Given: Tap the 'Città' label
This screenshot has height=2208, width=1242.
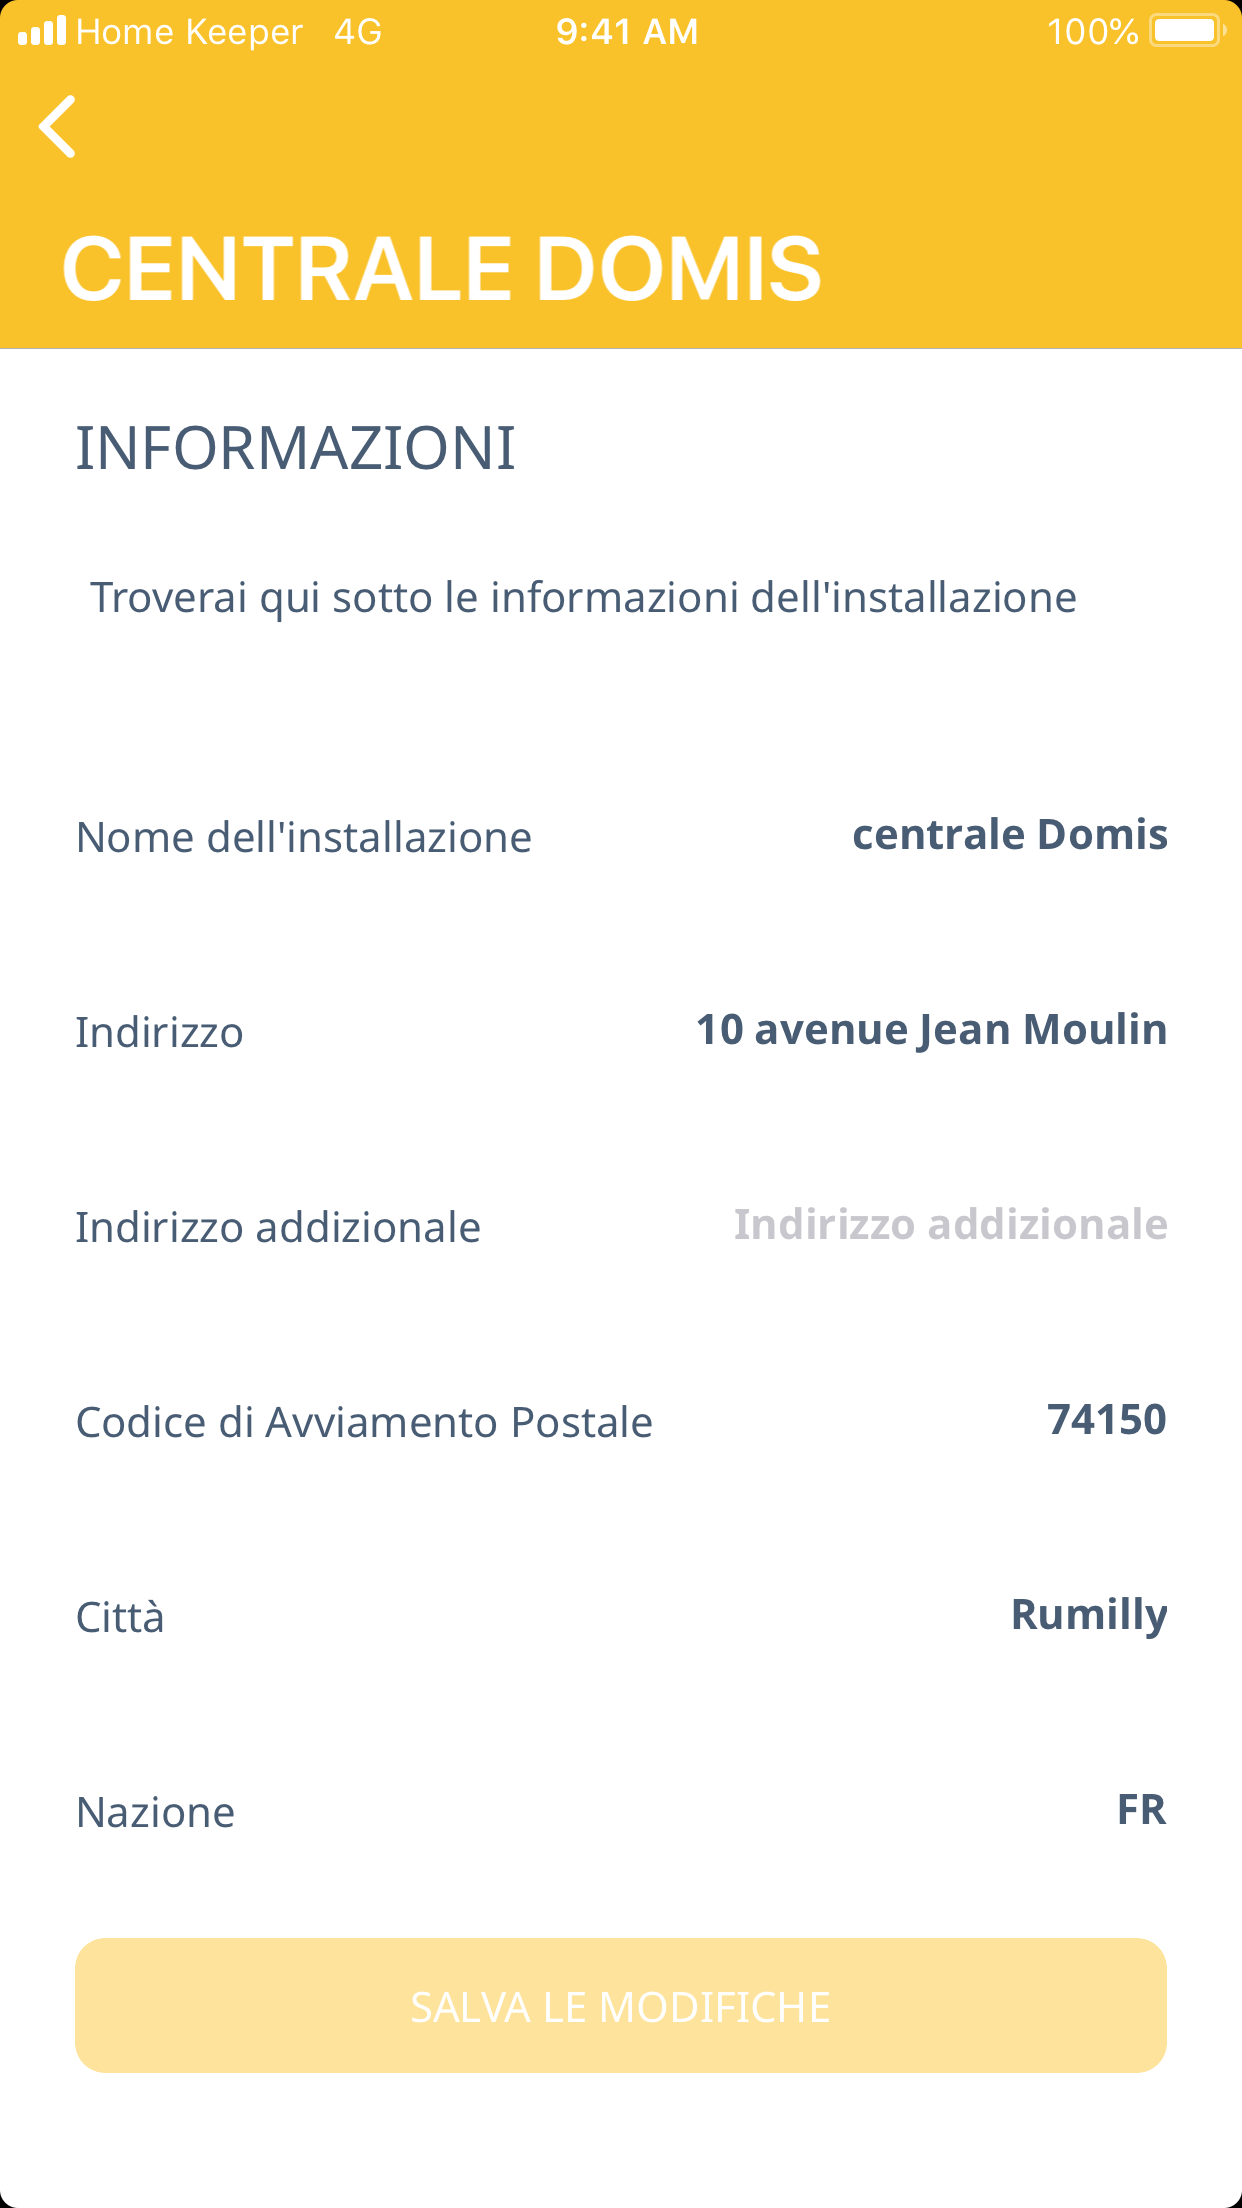Looking at the screenshot, I should [x=120, y=1618].
